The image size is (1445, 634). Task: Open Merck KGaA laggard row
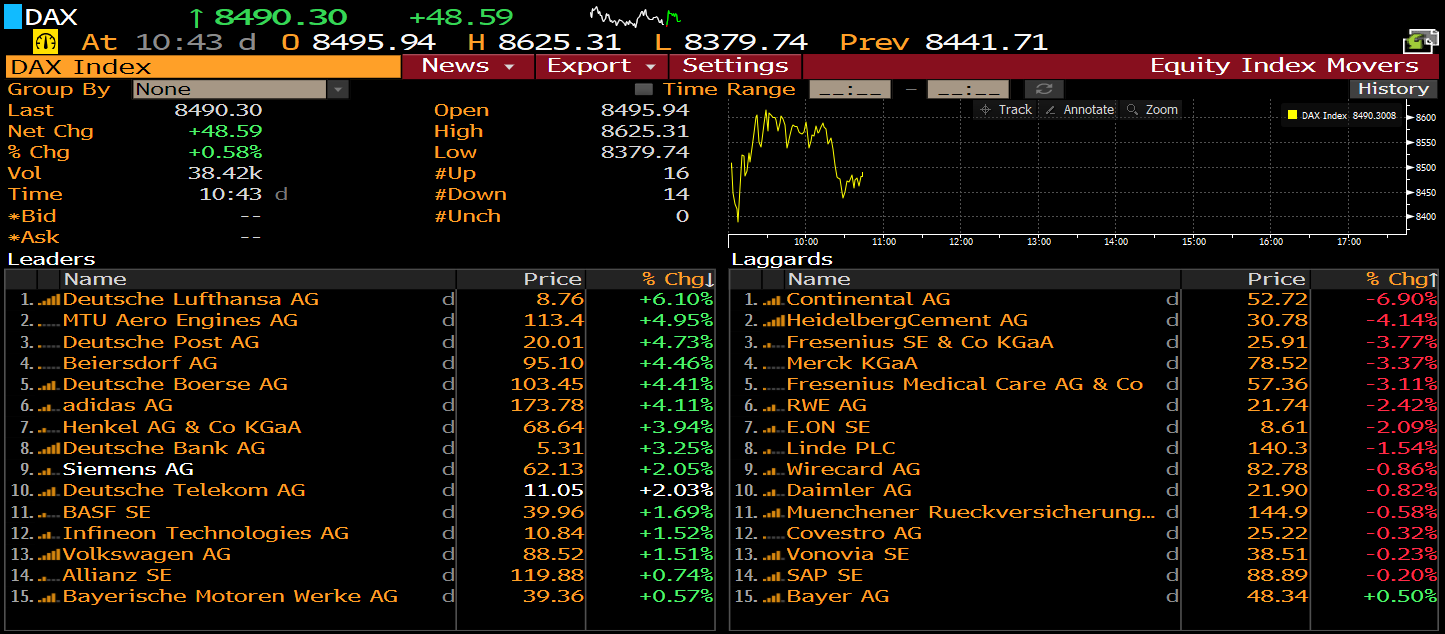tap(852, 364)
